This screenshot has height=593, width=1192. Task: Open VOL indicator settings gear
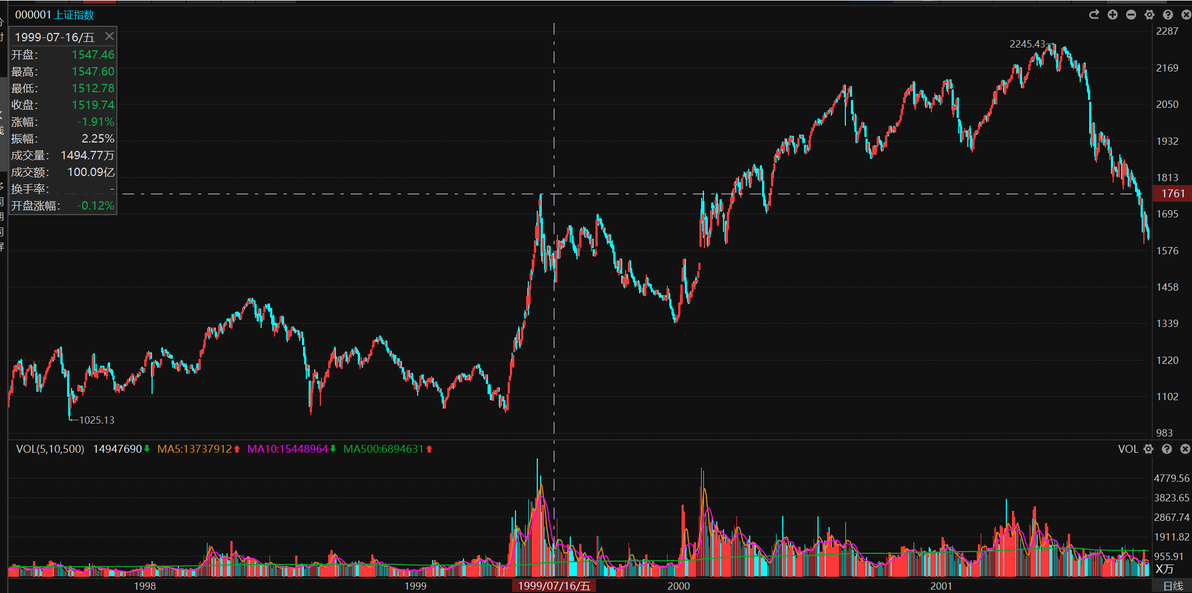click(x=1149, y=449)
